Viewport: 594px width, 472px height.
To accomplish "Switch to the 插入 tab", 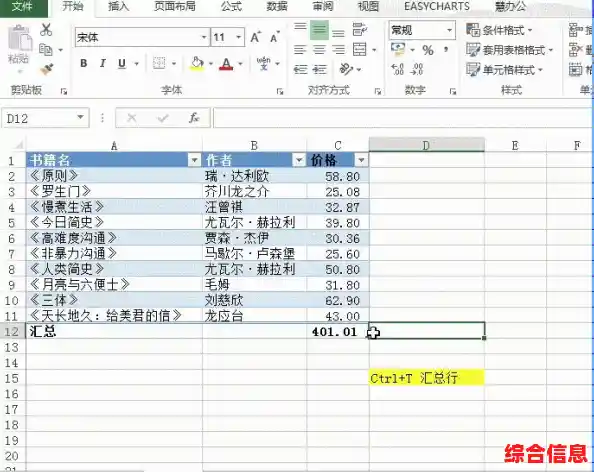I will tap(118, 6).
